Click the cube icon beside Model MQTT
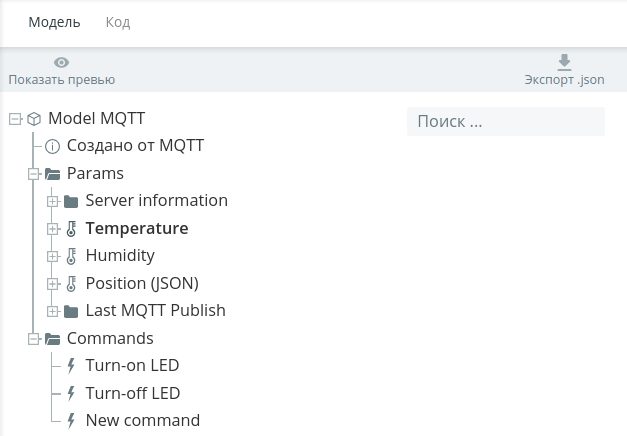 [x=34, y=119]
